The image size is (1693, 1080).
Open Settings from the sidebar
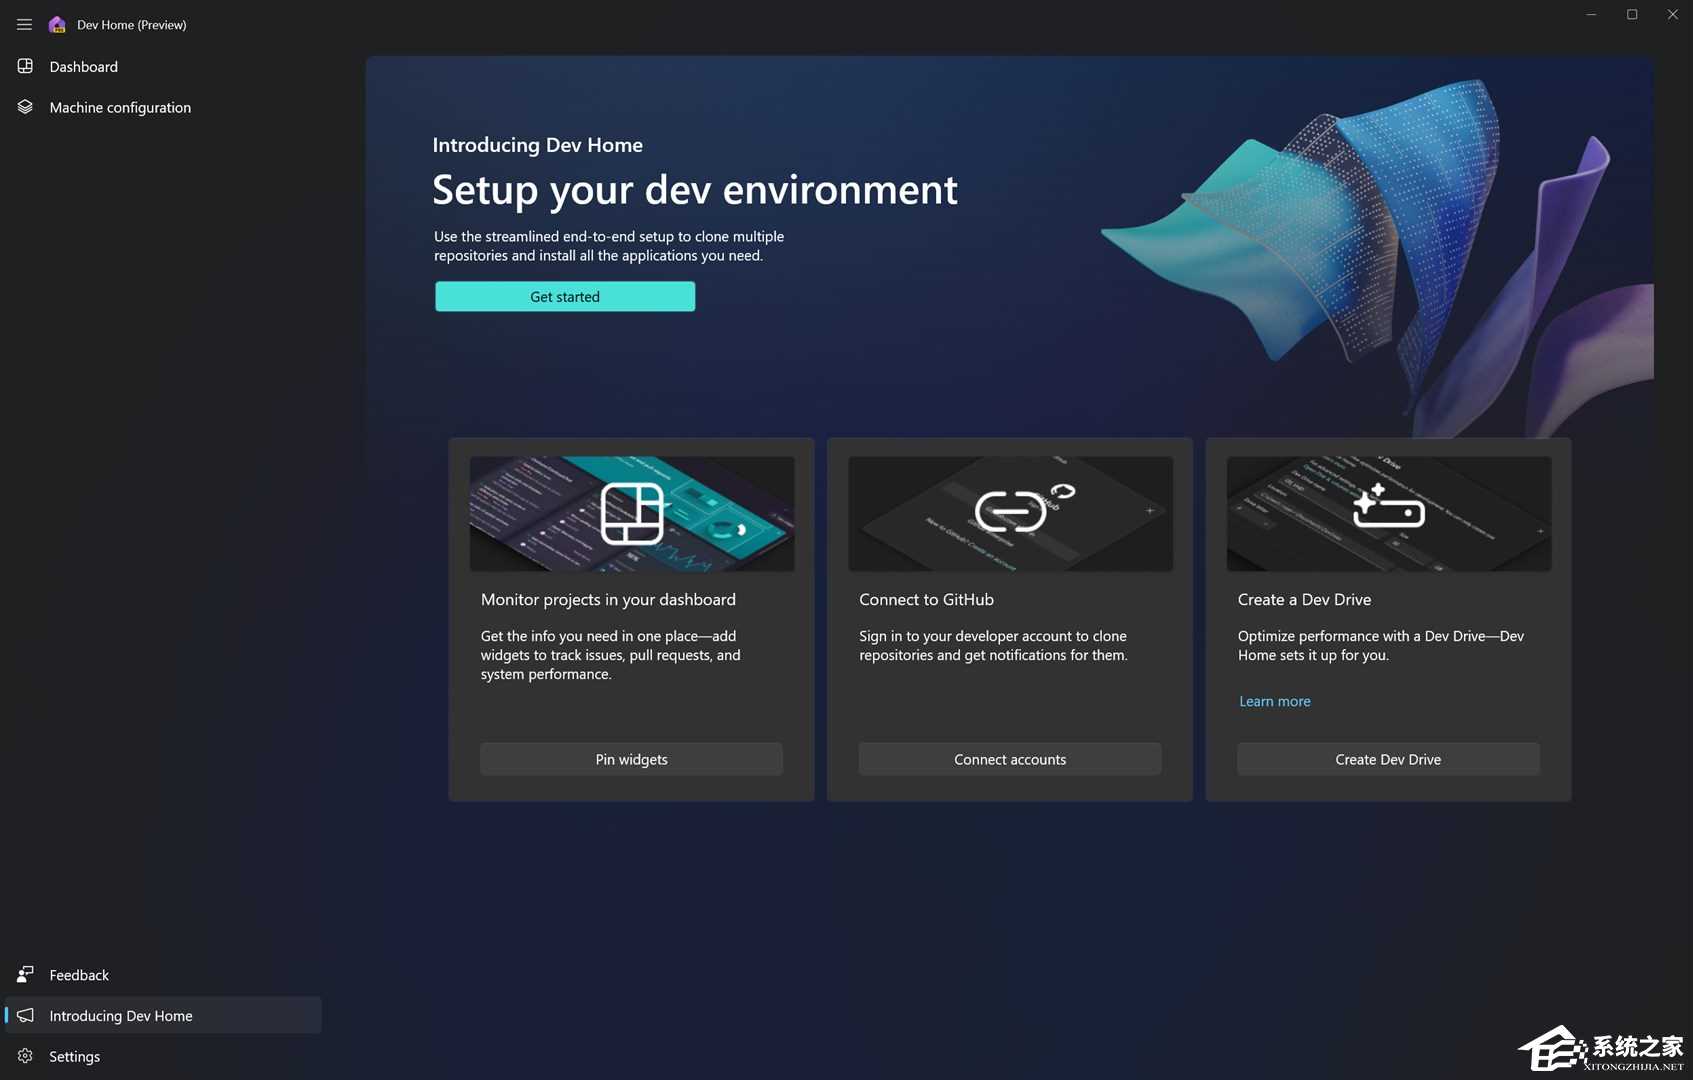pyautogui.click(x=163, y=1056)
